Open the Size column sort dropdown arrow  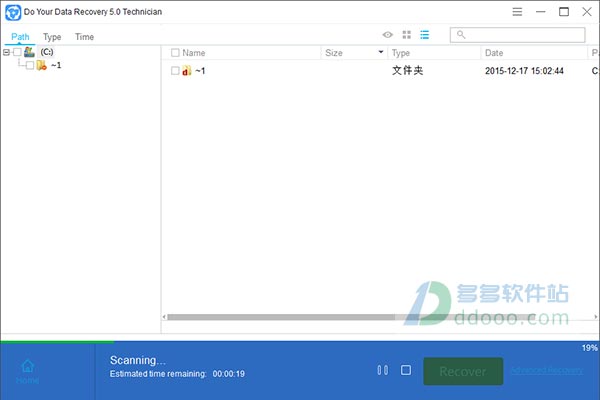click(x=381, y=52)
